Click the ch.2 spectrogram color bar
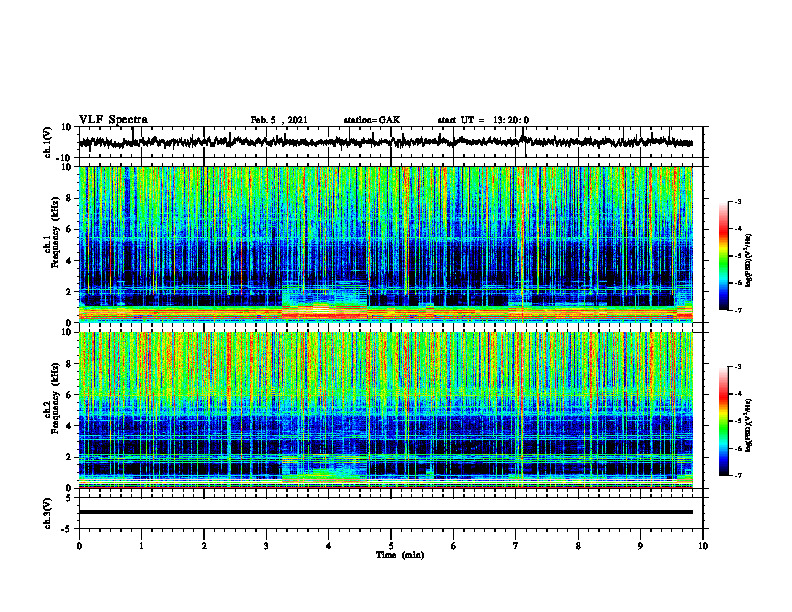This screenshot has width=792, height=612. (x=723, y=421)
